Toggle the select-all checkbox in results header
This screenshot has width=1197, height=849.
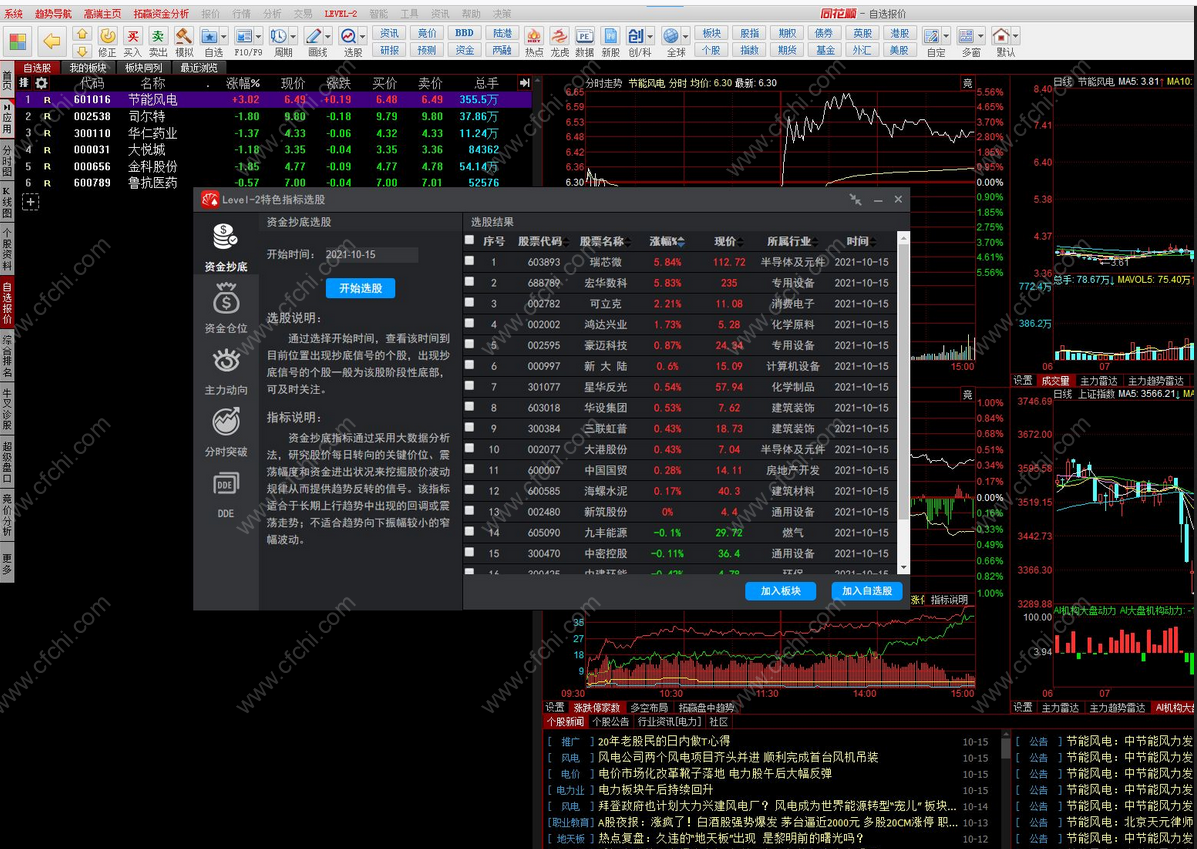tap(470, 240)
